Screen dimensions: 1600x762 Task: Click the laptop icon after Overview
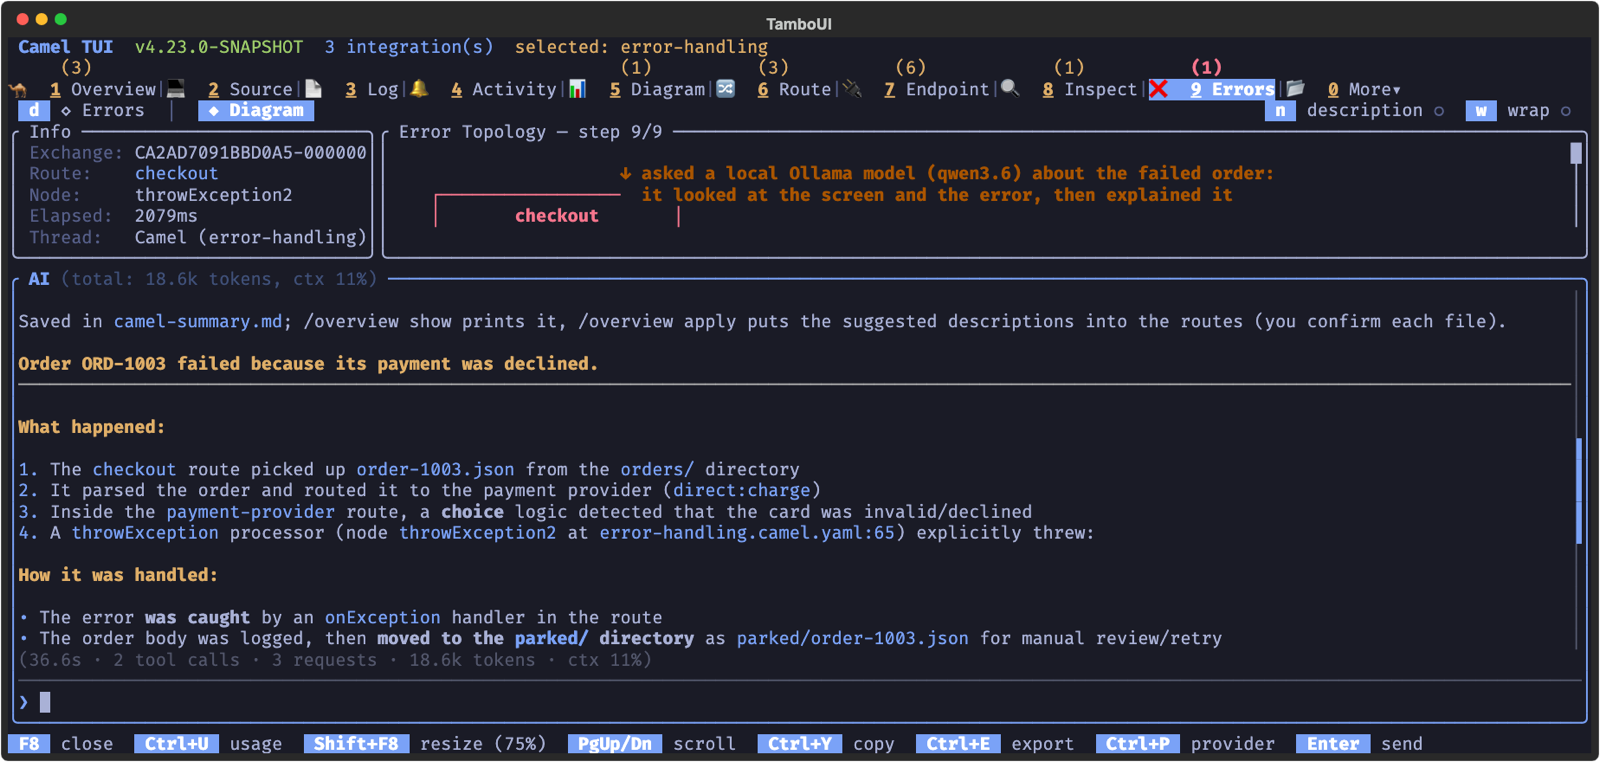tap(177, 88)
